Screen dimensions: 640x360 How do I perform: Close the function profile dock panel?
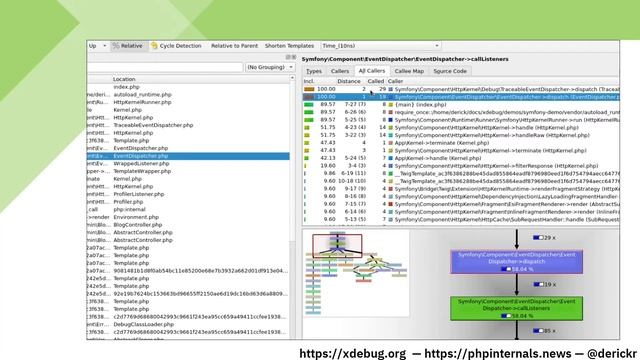tap(293, 57)
